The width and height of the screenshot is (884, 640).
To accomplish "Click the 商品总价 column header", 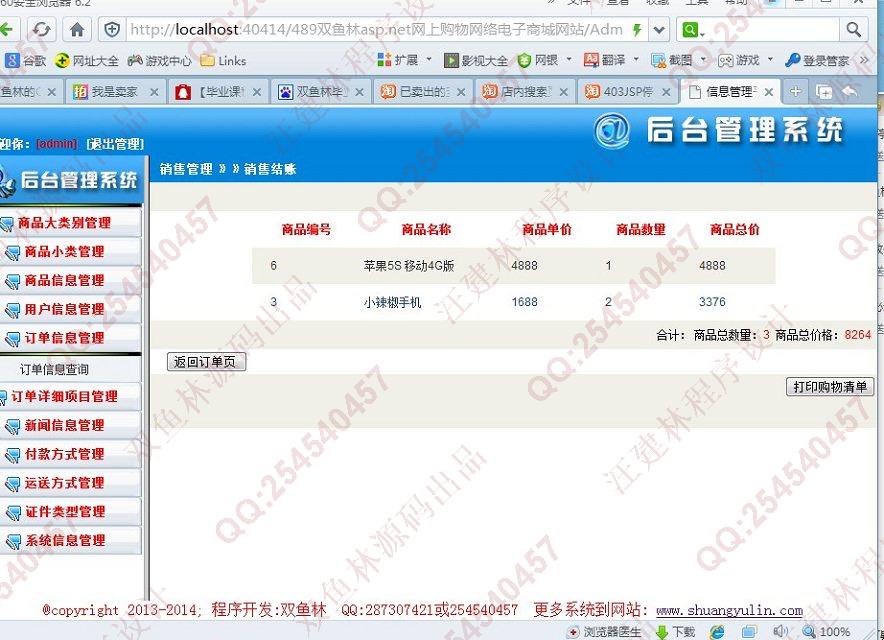I will (735, 229).
